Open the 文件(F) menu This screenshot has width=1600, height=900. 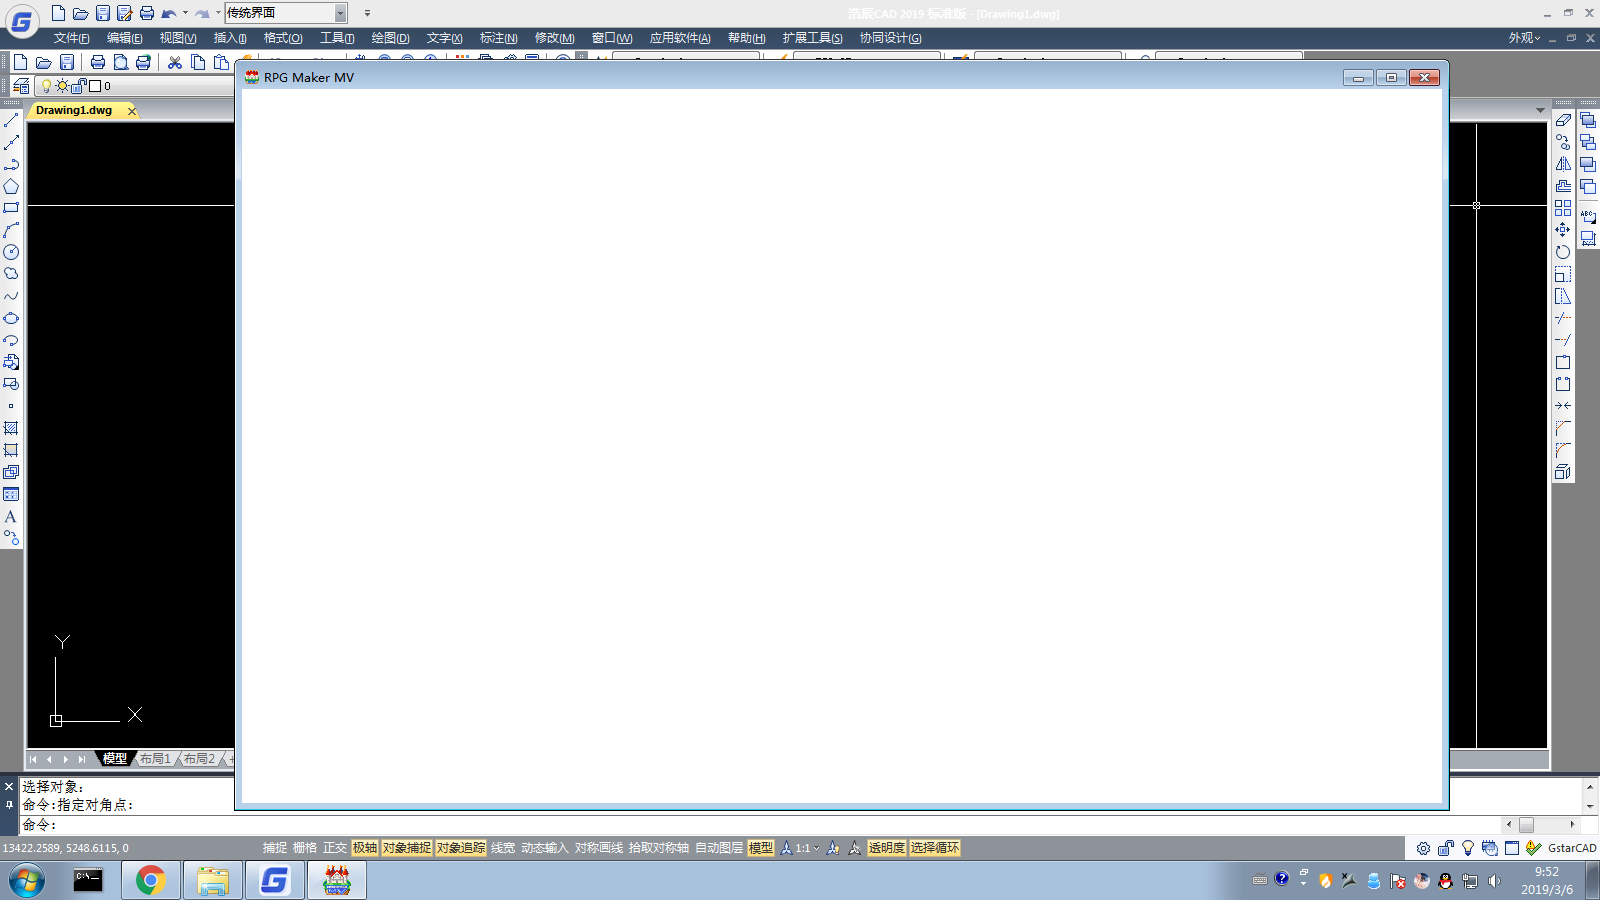coord(71,38)
